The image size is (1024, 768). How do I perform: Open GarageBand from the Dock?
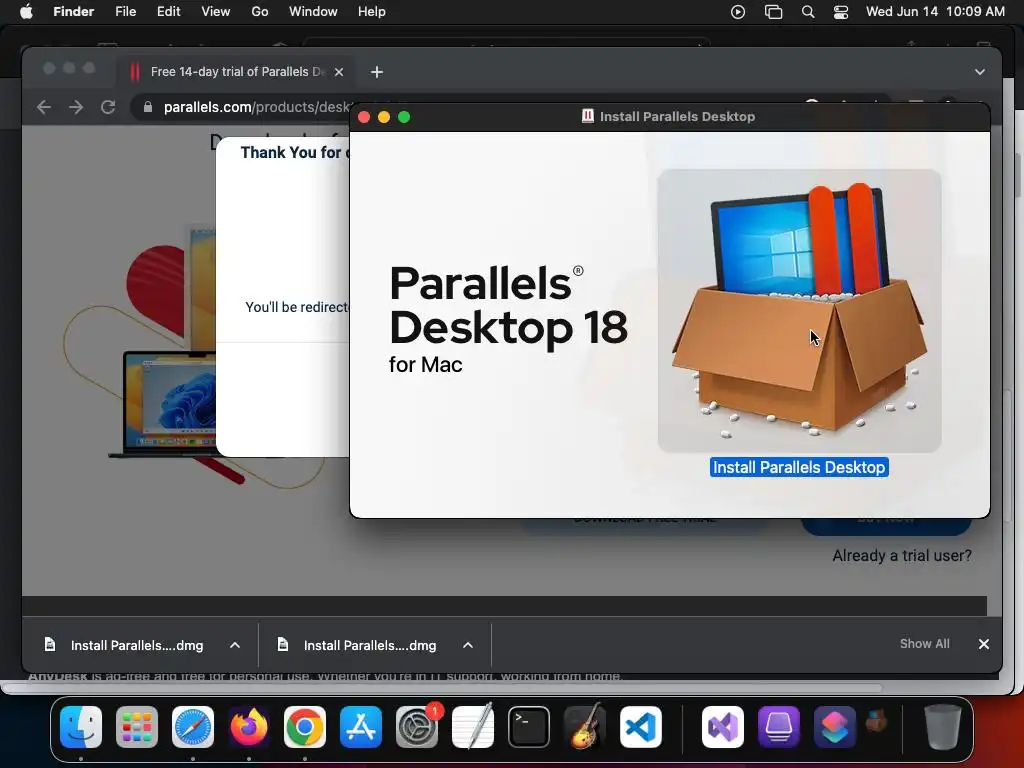[x=584, y=727]
